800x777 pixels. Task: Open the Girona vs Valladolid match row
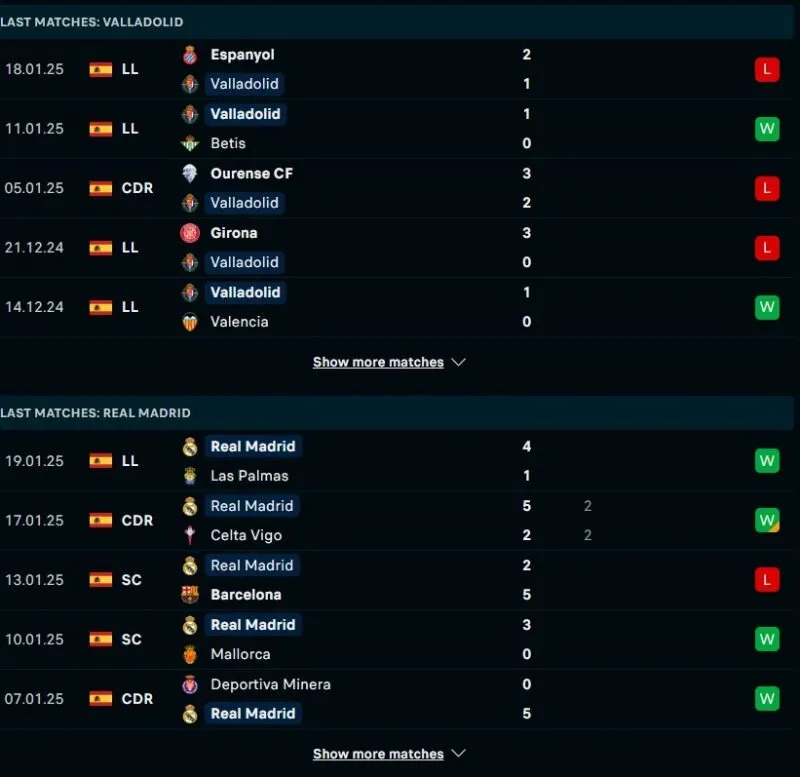pyautogui.click(x=400, y=248)
